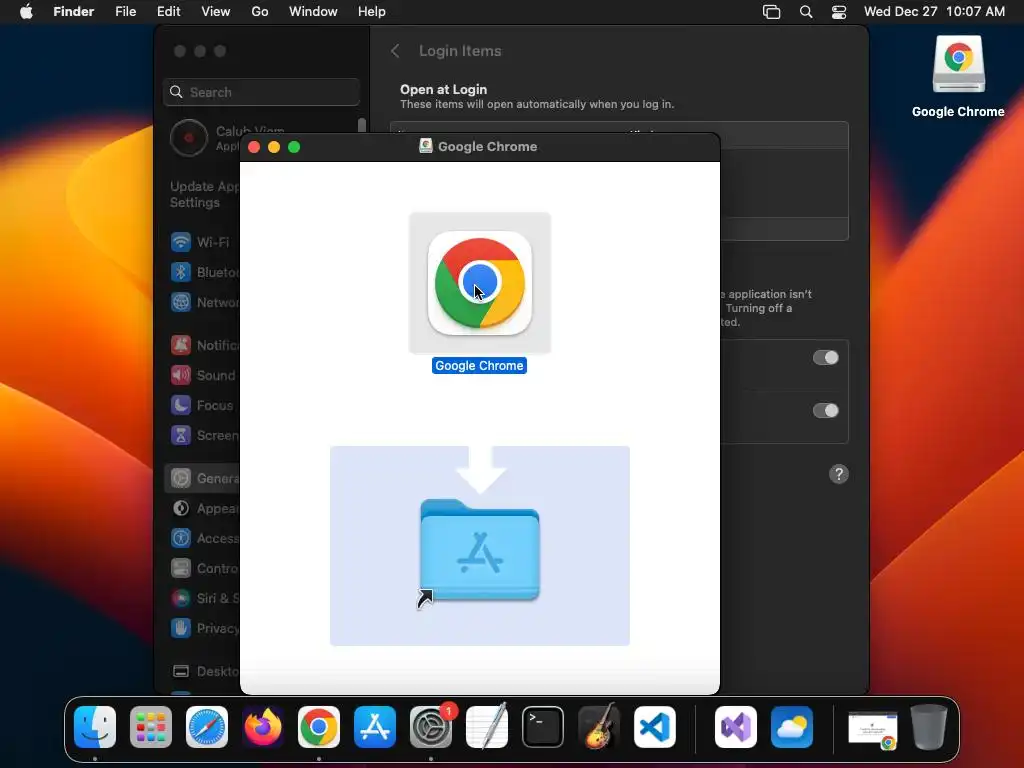The height and width of the screenshot is (768, 1024).
Task: Open Weather app from the Dock
Action: tap(792, 727)
